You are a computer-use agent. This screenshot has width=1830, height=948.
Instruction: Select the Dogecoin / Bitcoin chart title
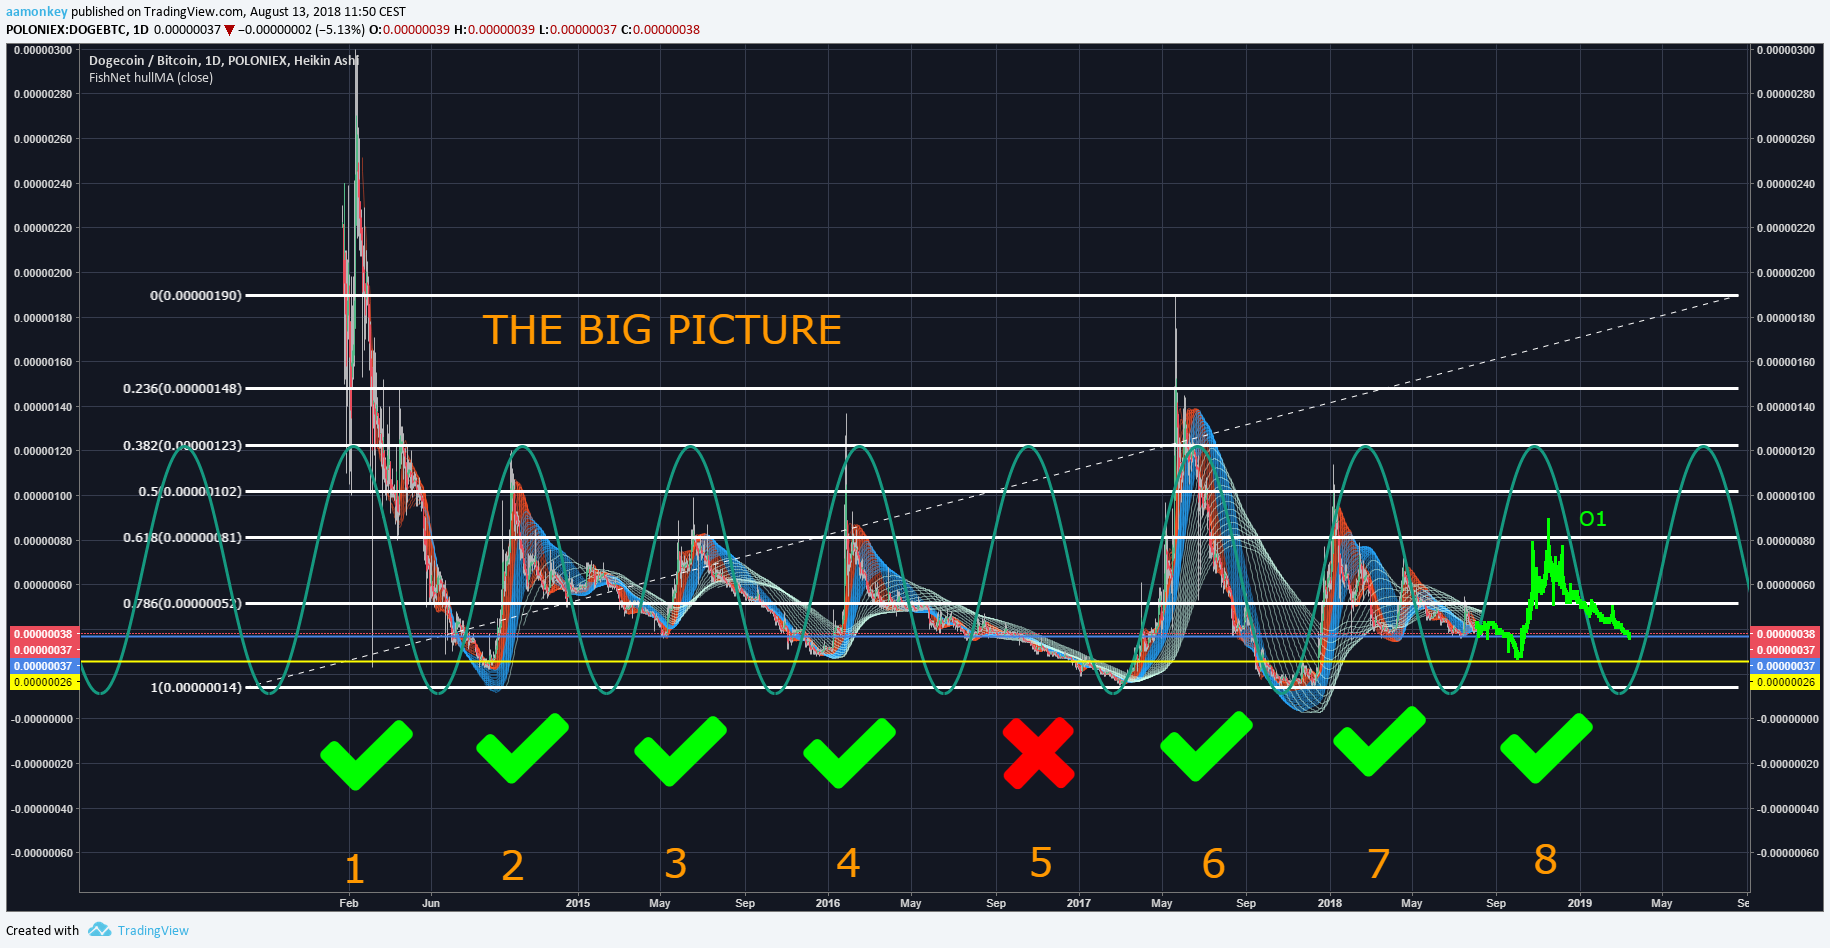(x=224, y=60)
